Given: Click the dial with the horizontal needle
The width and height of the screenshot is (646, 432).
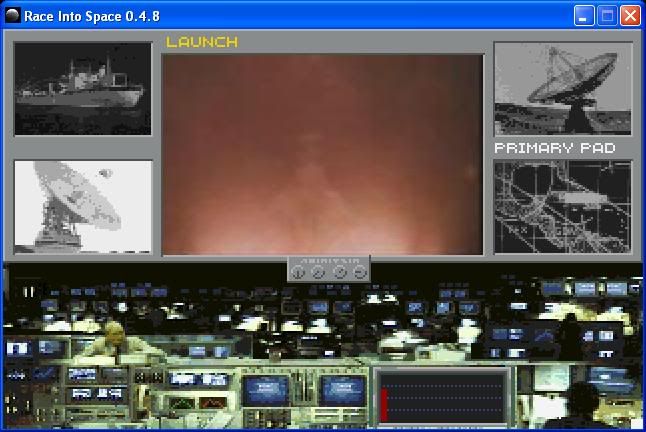Looking at the screenshot, I should click(360, 272).
